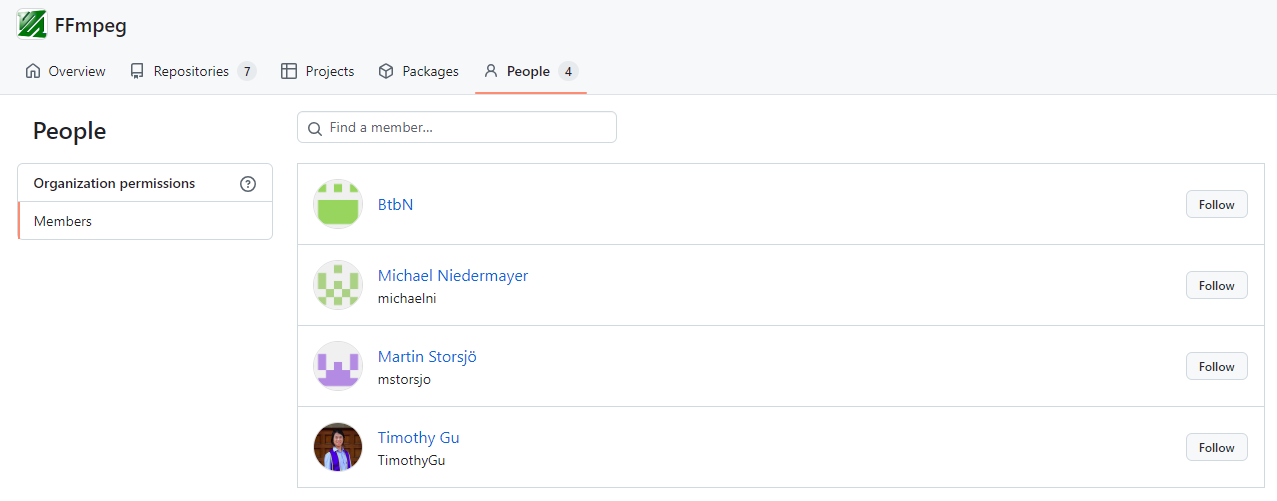Open Michael Niedermayer's avatar image

(338, 285)
